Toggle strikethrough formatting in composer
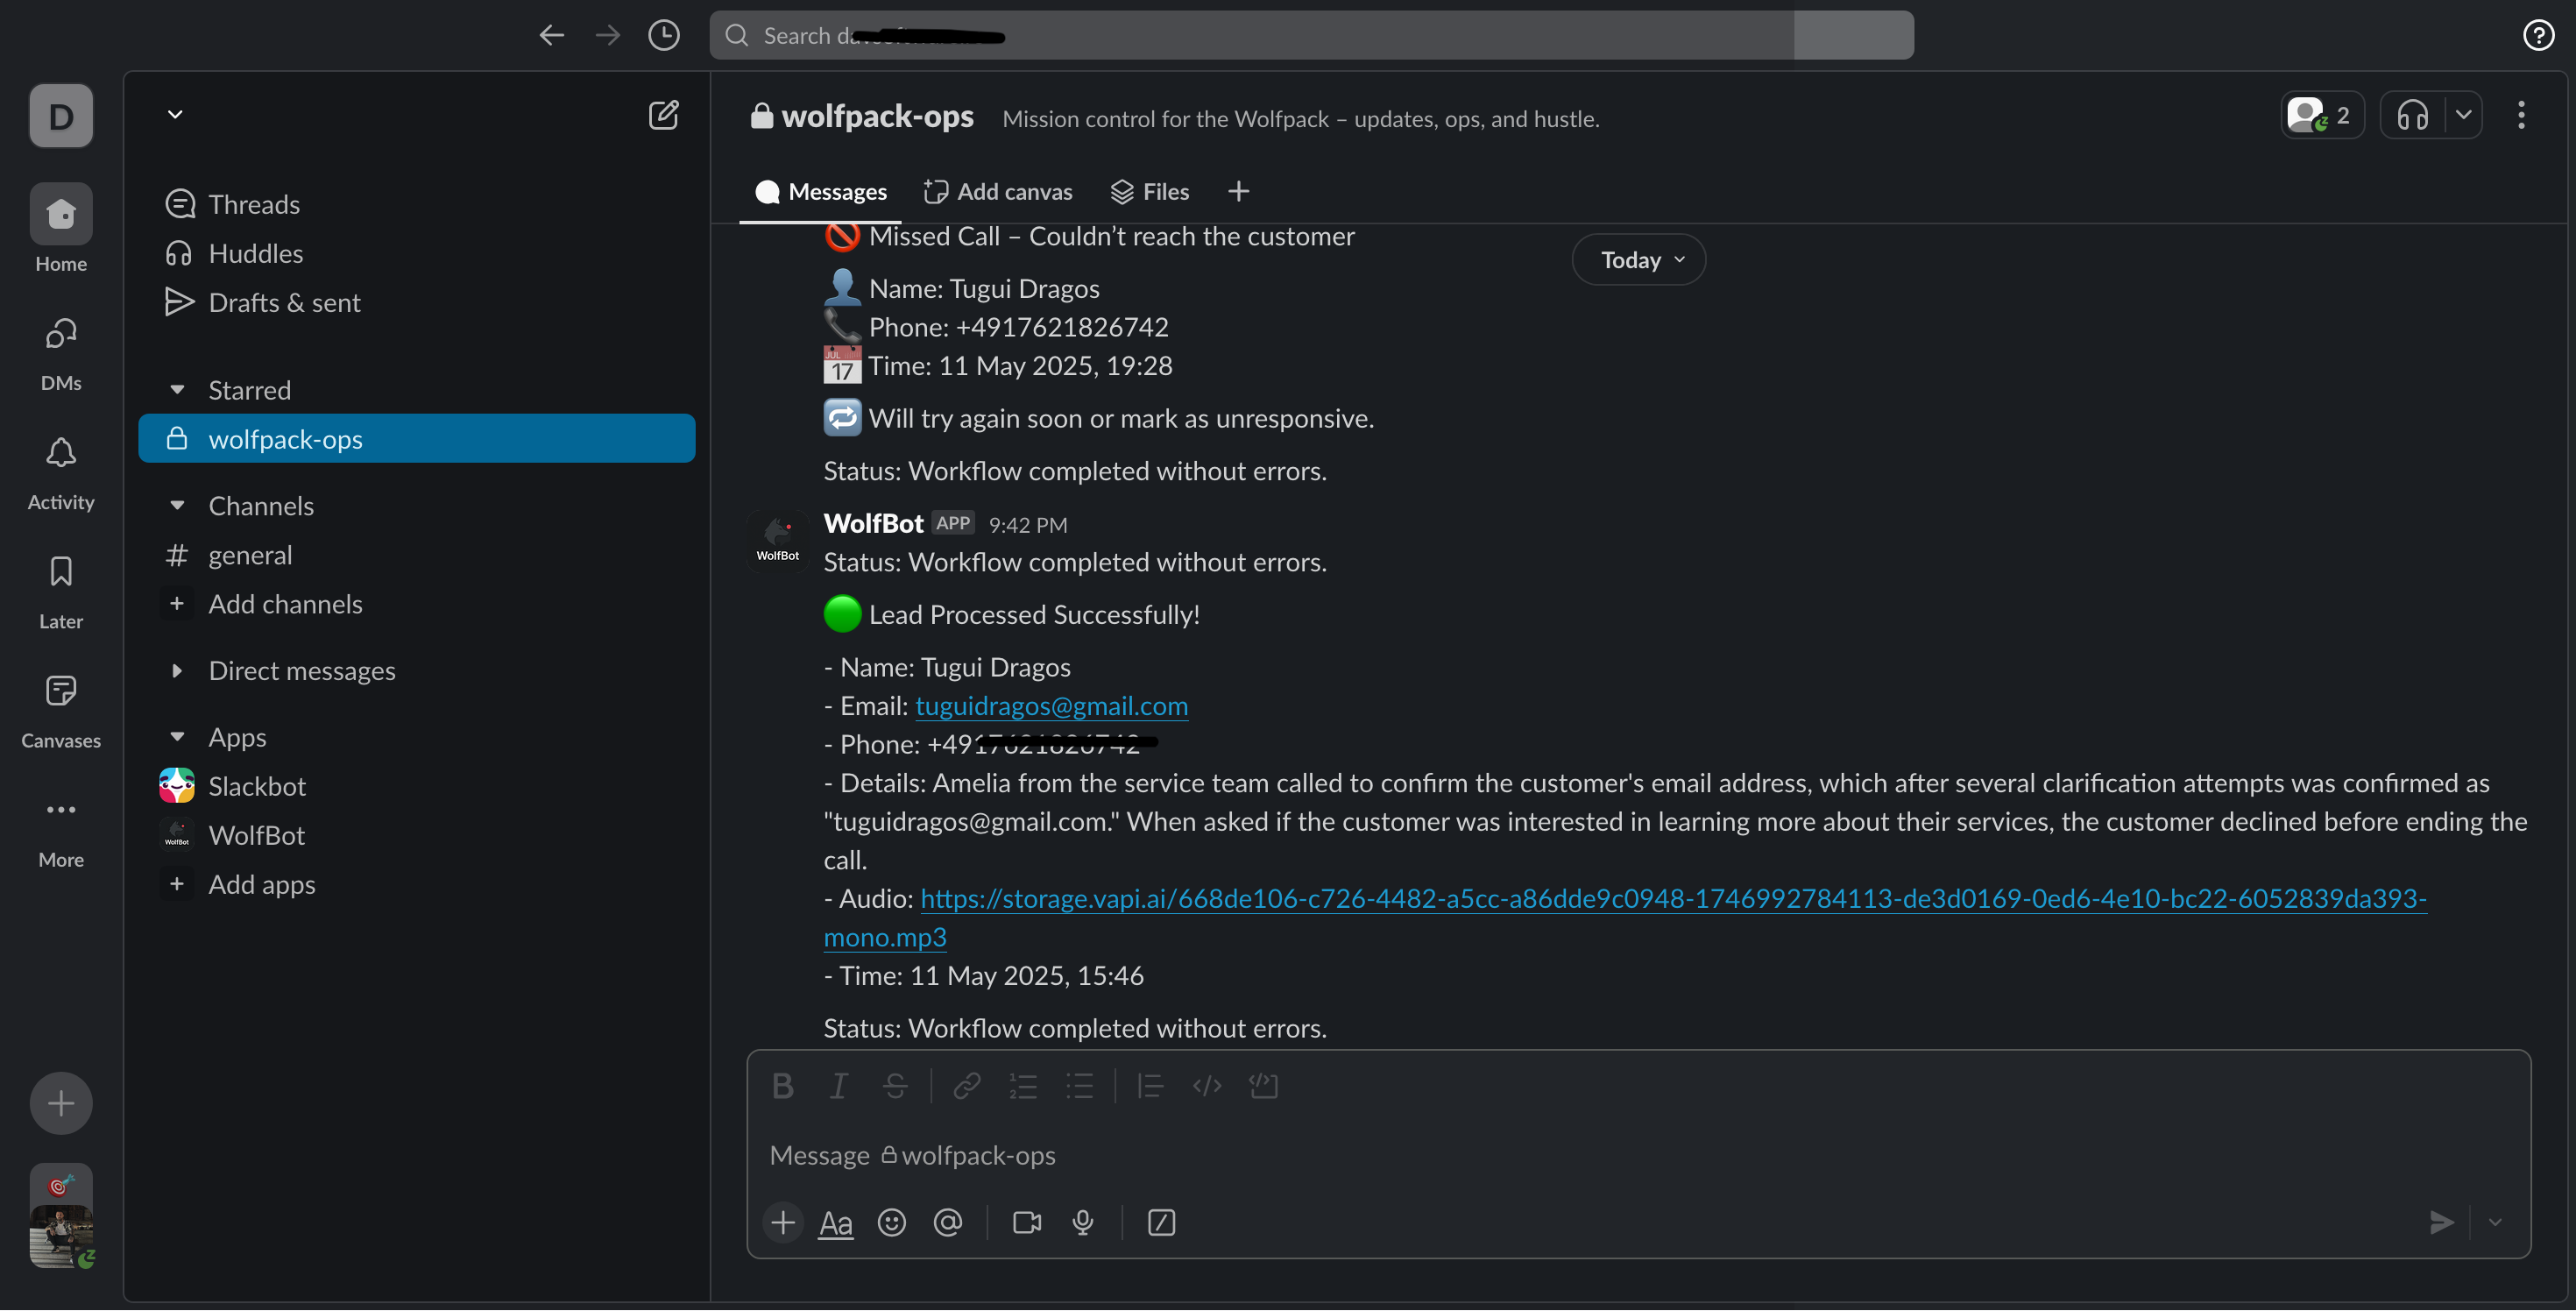 pos(895,1086)
